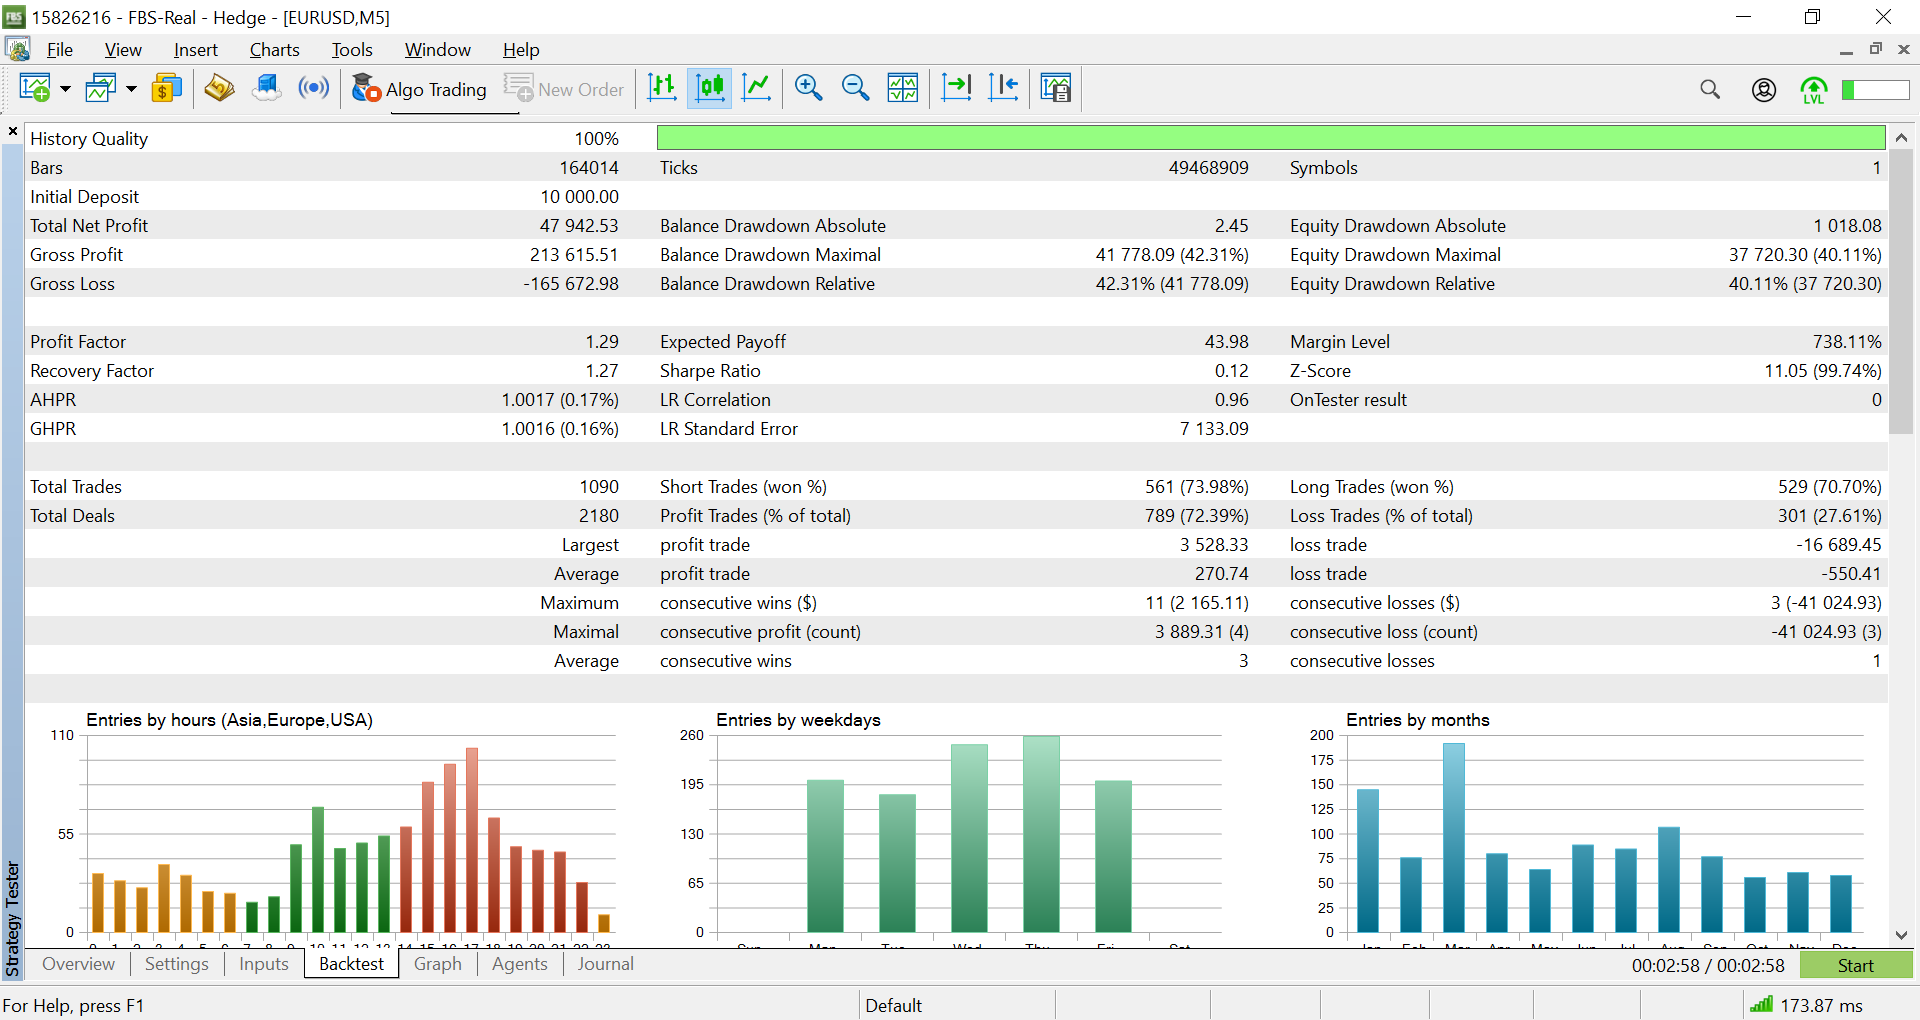The image size is (1920, 1020).
Task: Open the user account icon
Action: tap(1764, 90)
